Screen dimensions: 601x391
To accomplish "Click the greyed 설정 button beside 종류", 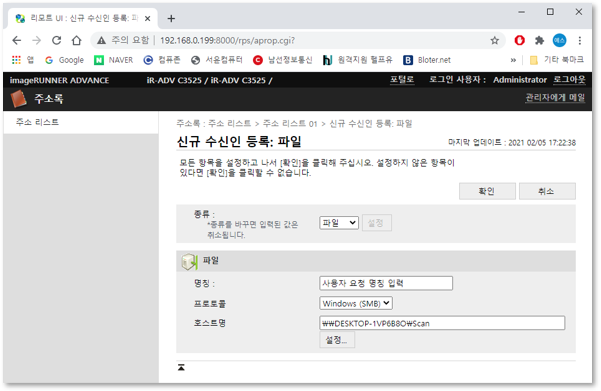I will click(x=376, y=223).
